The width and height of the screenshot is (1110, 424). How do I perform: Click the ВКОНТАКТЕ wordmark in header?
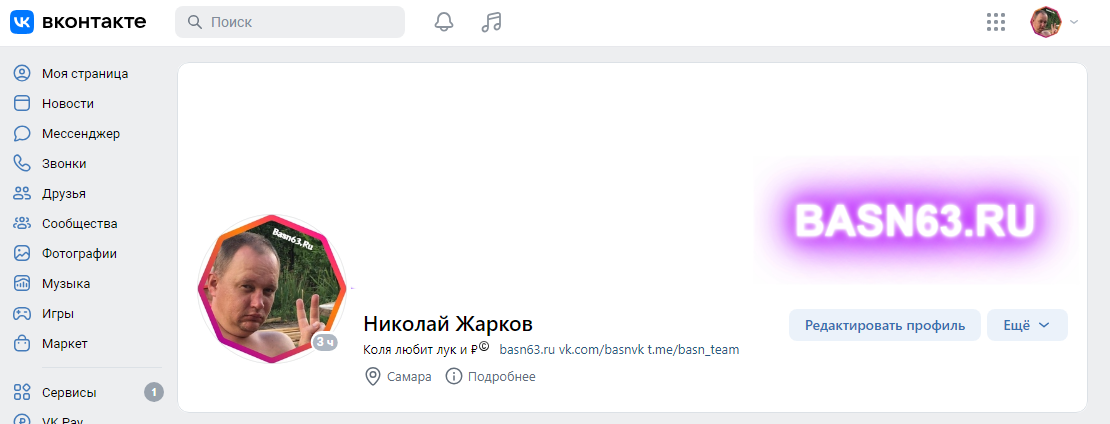(94, 22)
